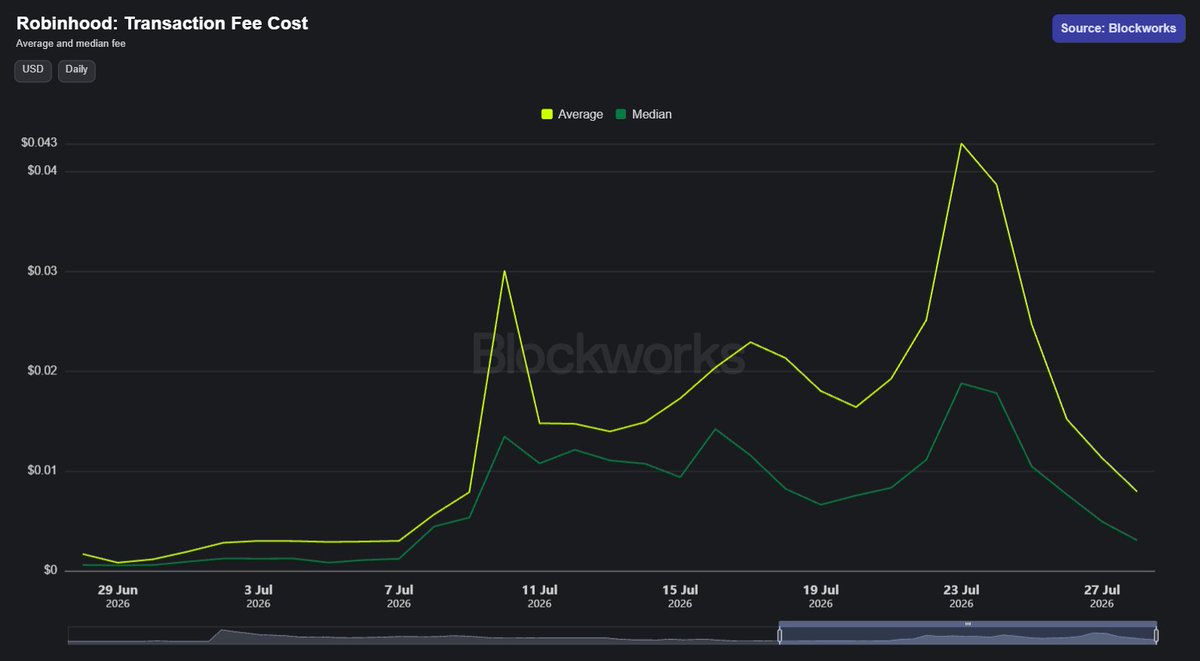Image resolution: width=1200 pixels, height=661 pixels.
Task: Click the $0 y-axis label
Action: (50, 571)
